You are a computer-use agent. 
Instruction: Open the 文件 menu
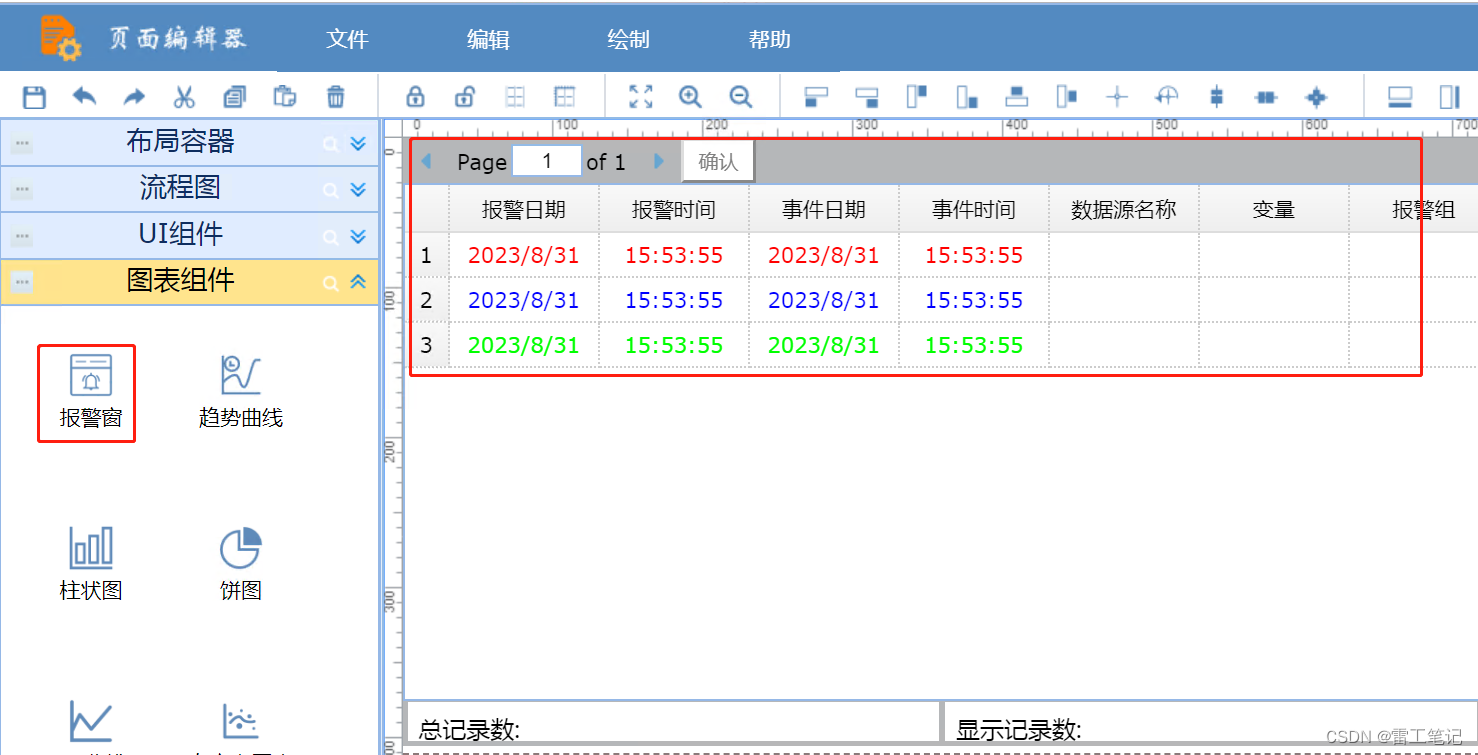(347, 39)
